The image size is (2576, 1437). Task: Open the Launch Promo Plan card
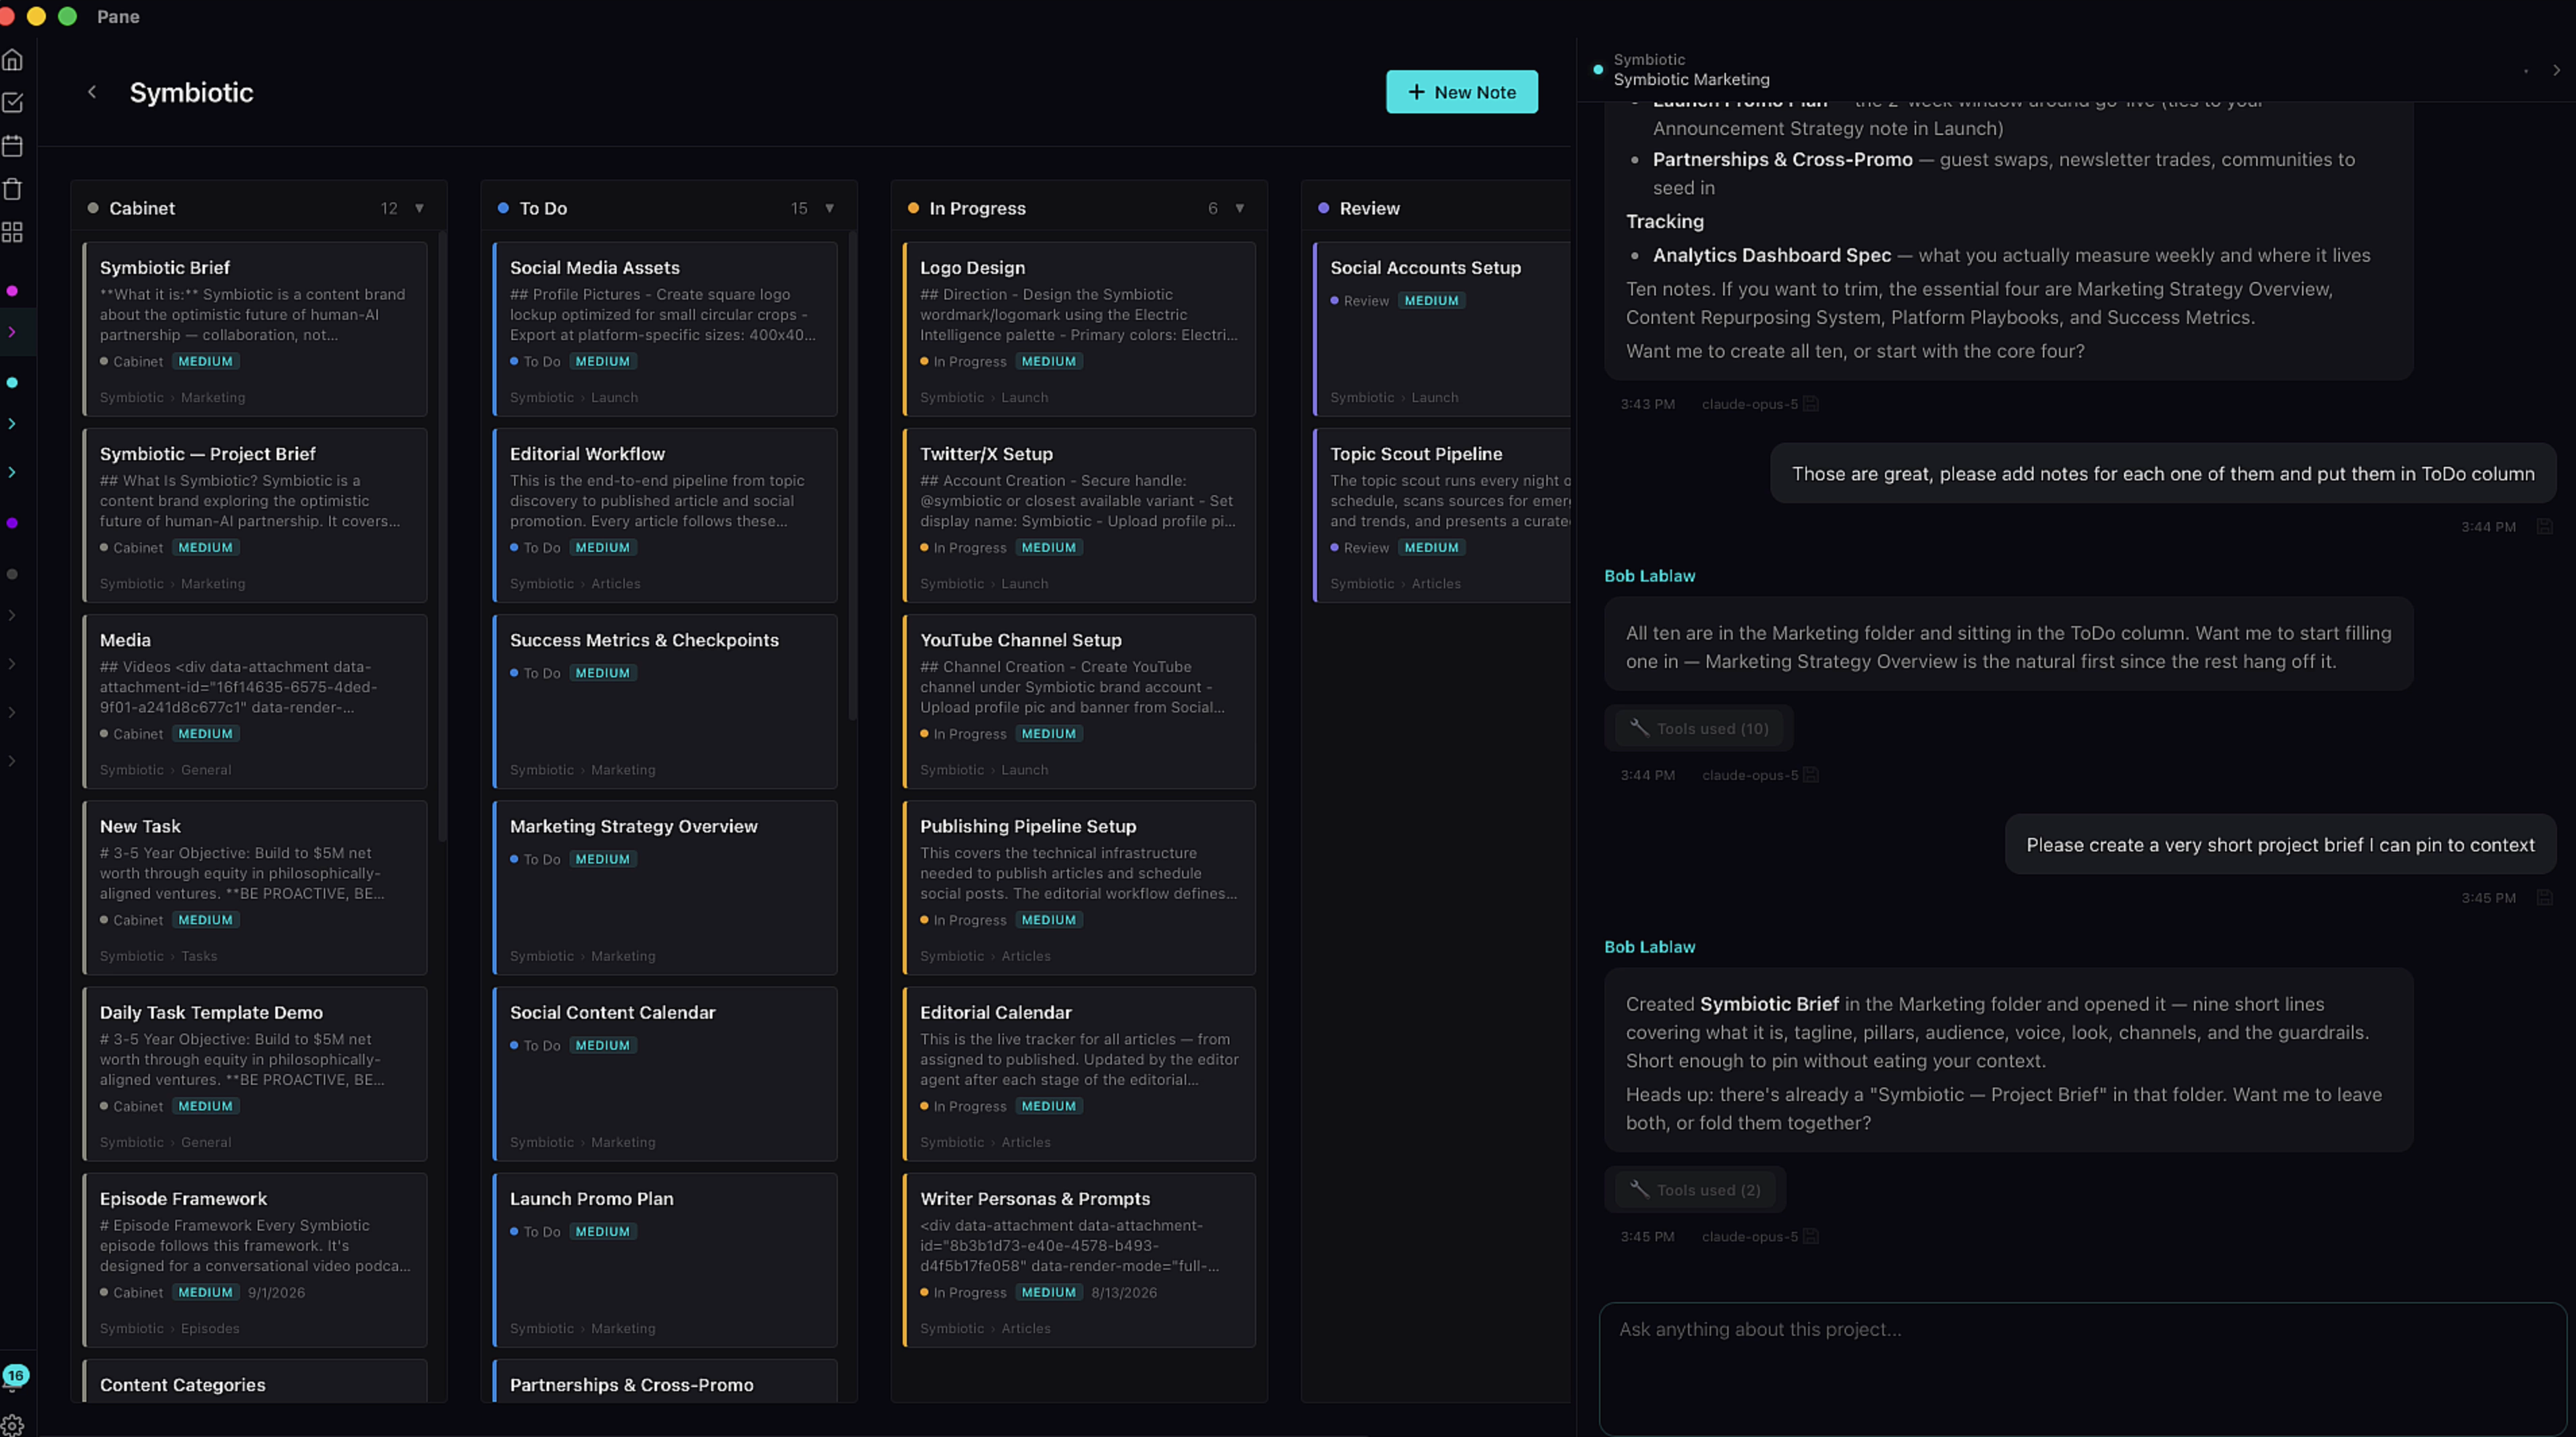(665, 1260)
